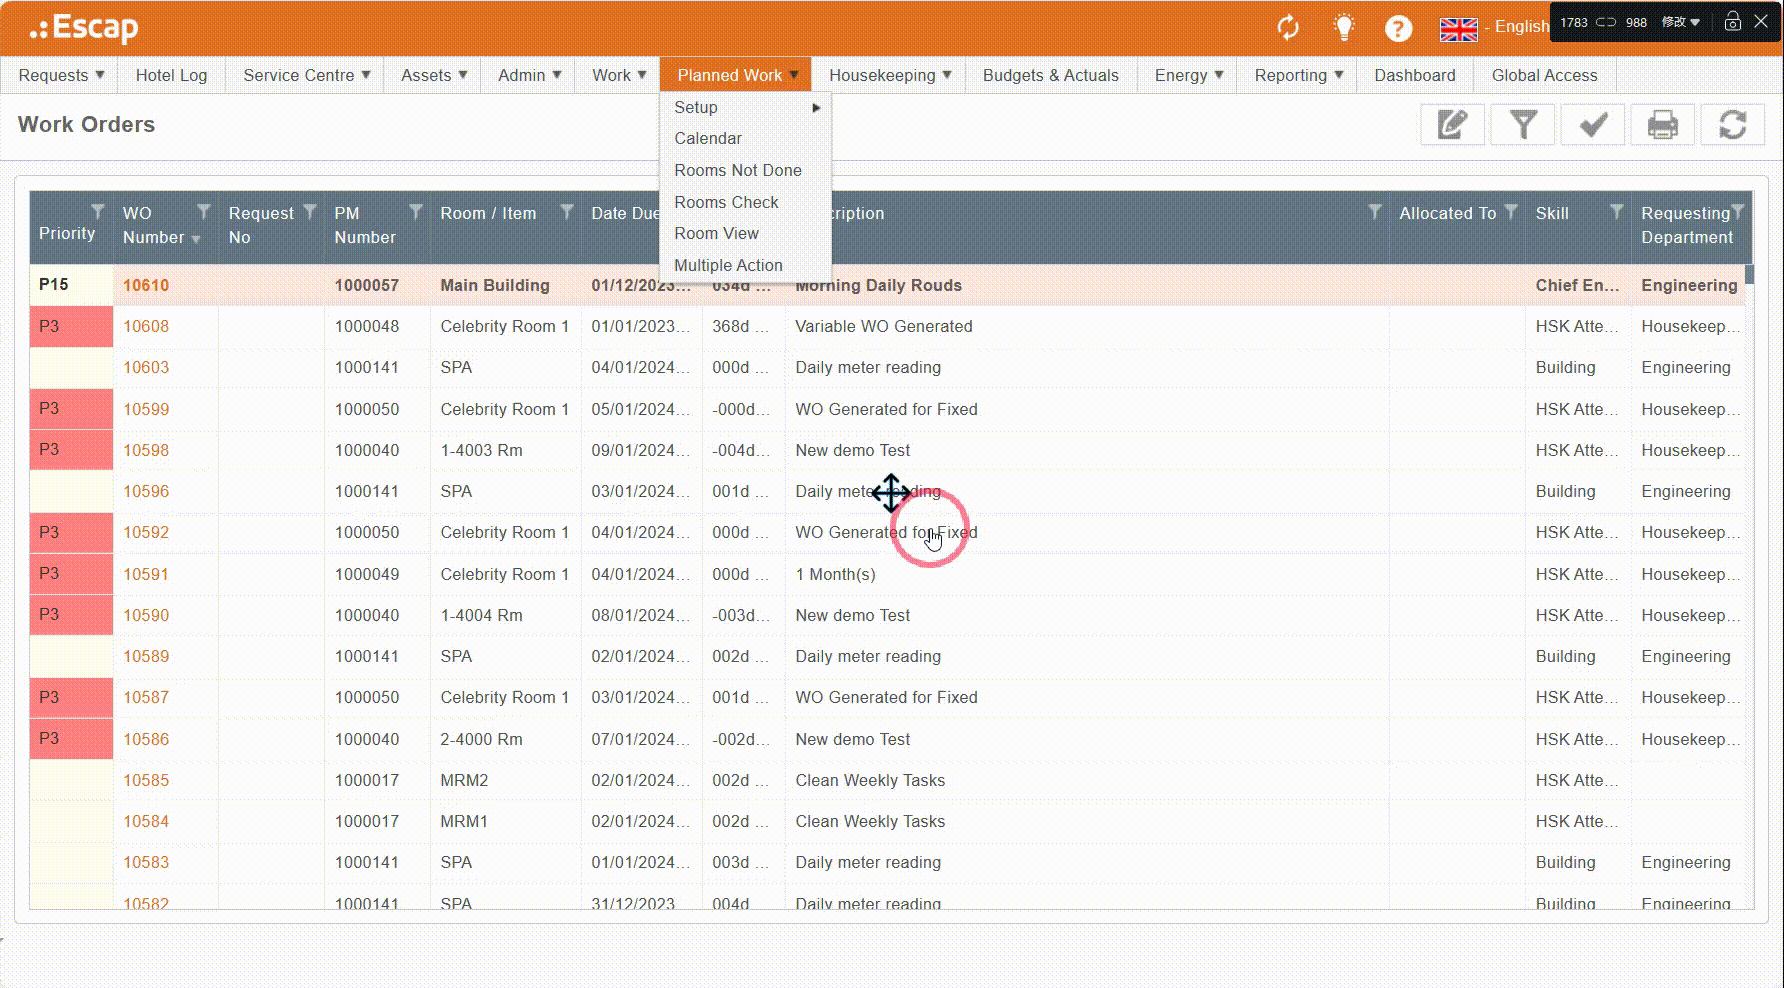This screenshot has width=1784, height=988.
Task: Open work order 10610
Action: click(146, 285)
